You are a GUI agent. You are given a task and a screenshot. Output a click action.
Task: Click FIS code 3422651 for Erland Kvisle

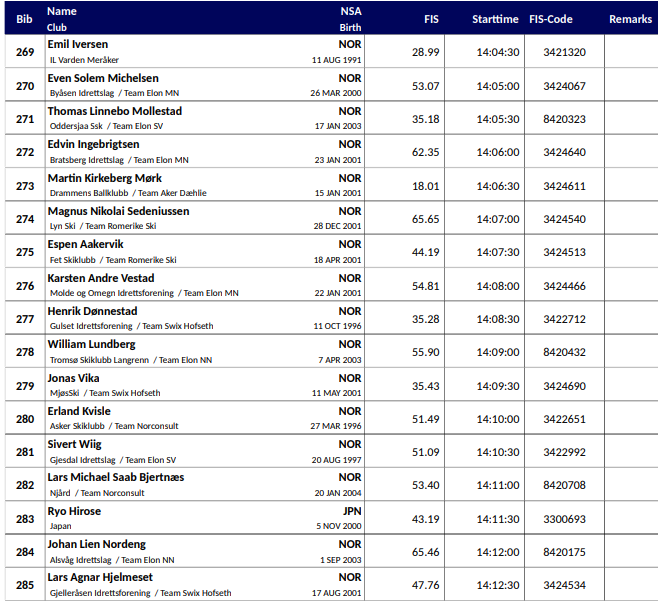pyautogui.click(x=564, y=419)
